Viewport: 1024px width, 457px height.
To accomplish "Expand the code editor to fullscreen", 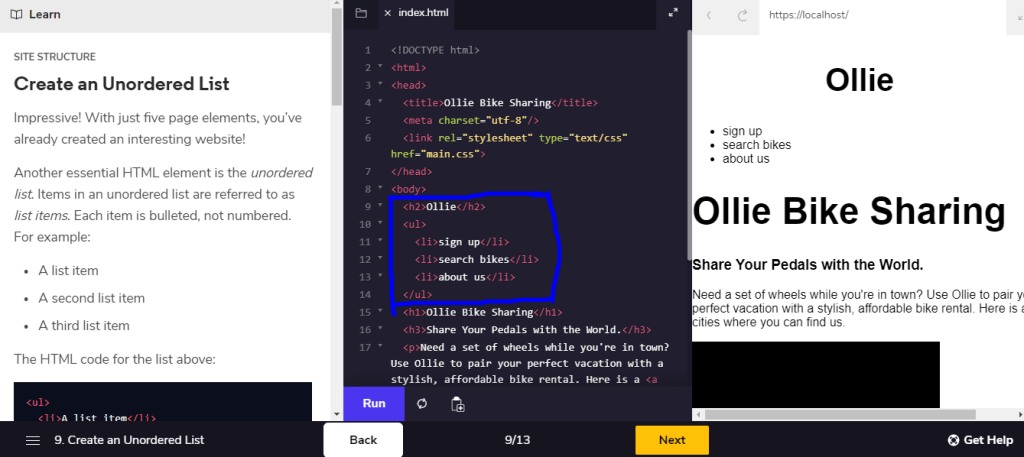I will [x=673, y=13].
